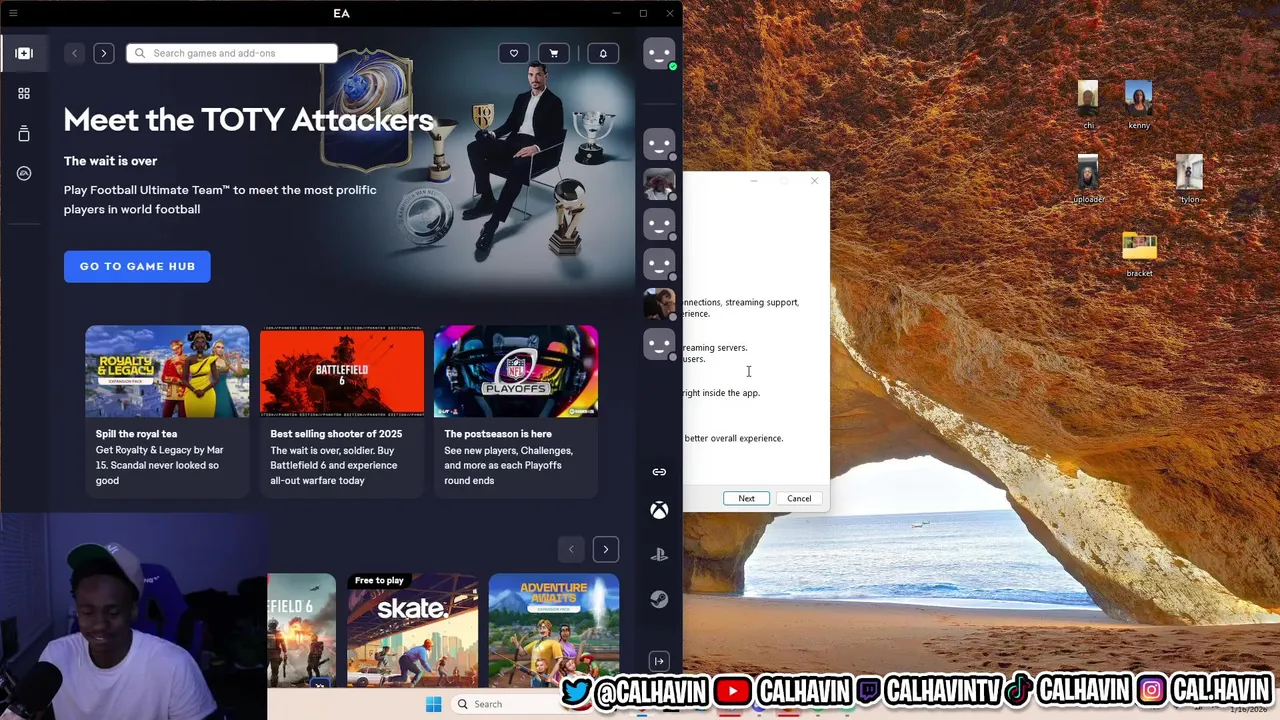Open the wishlist heart icon
The width and height of the screenshot is (1280, 720).
tap(514, 53)
